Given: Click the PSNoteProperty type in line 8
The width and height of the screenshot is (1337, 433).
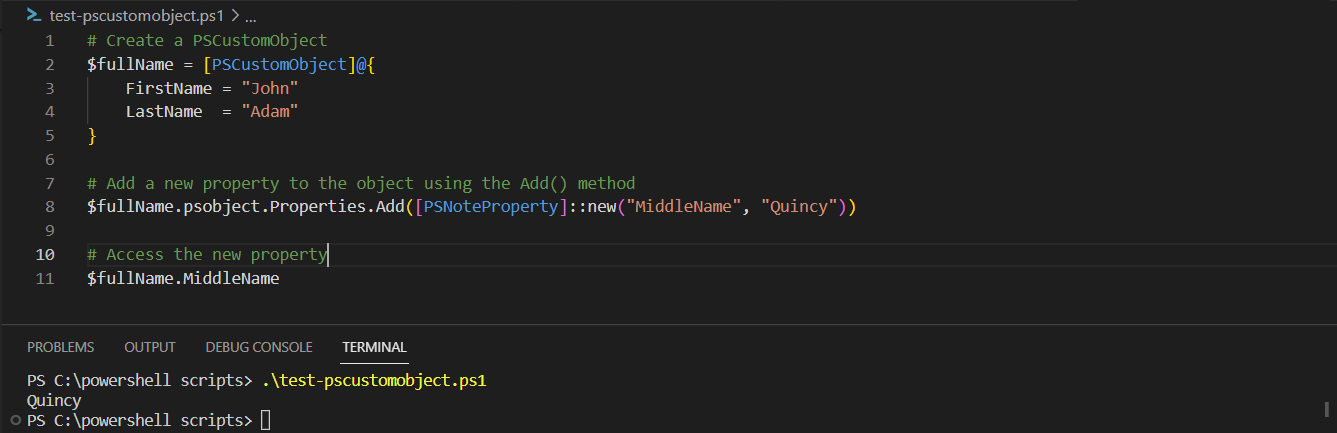Looking at the screenshot, I should pyautogui.click(x=491, y=207).
